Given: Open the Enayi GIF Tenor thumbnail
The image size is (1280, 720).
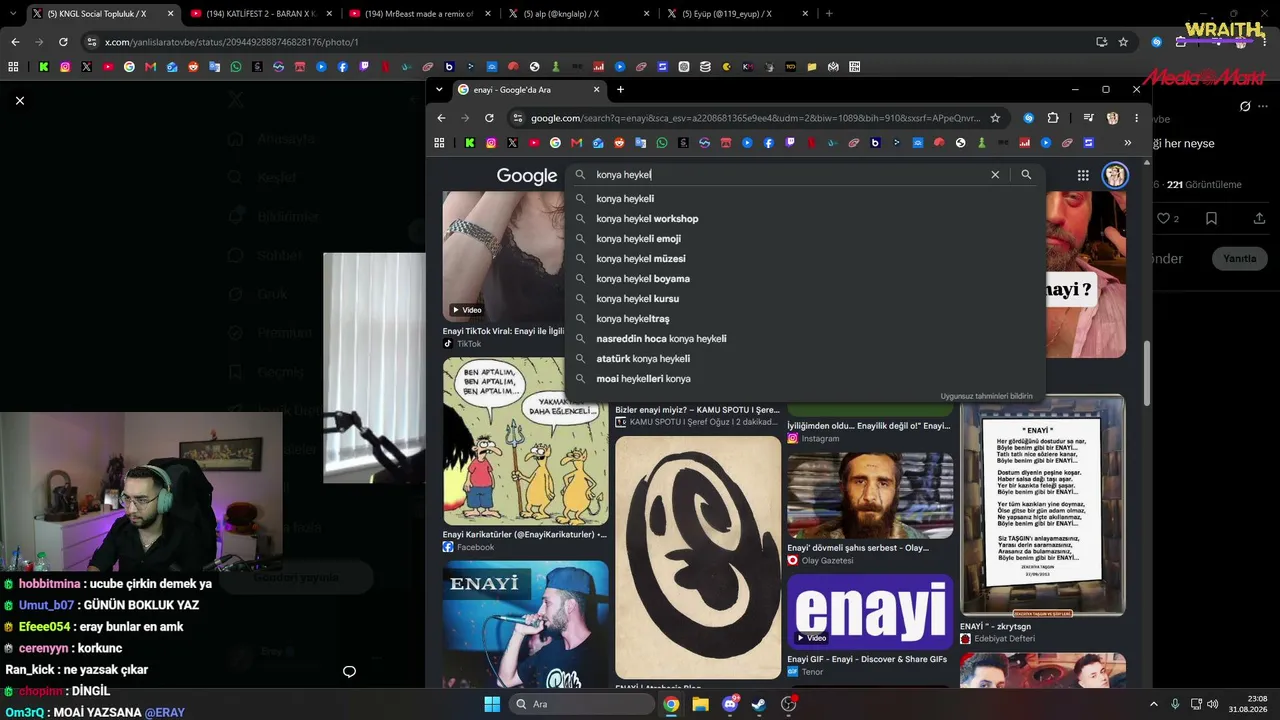Looking at the screenshot, I should [x=870, y=612].
